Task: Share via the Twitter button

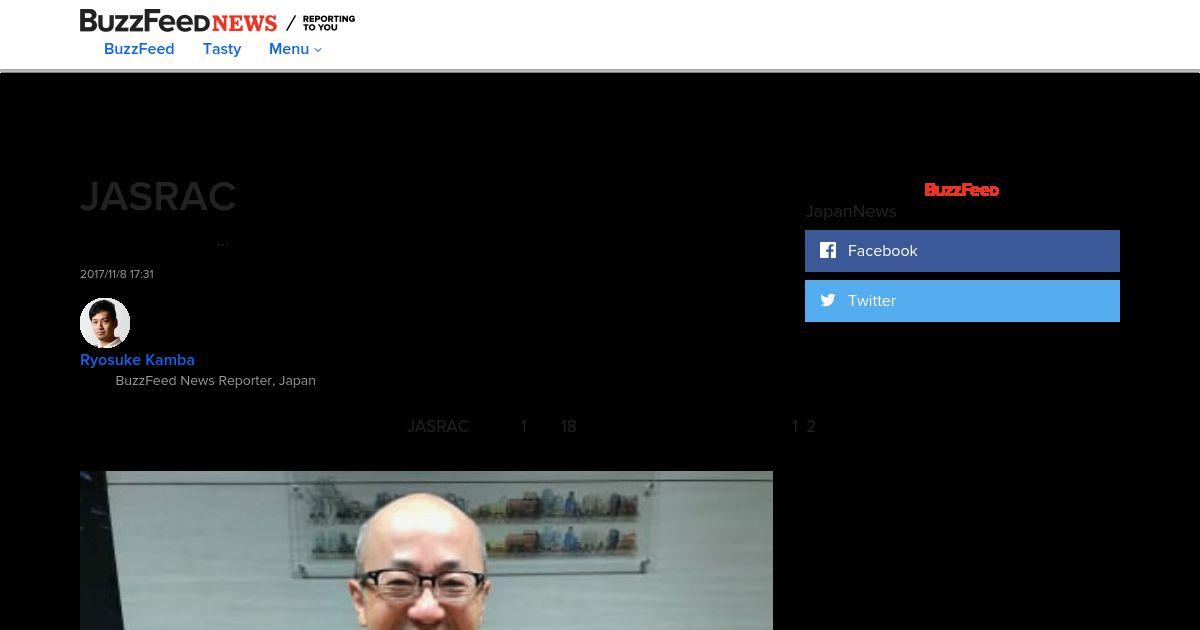Action: click(962, 301)
